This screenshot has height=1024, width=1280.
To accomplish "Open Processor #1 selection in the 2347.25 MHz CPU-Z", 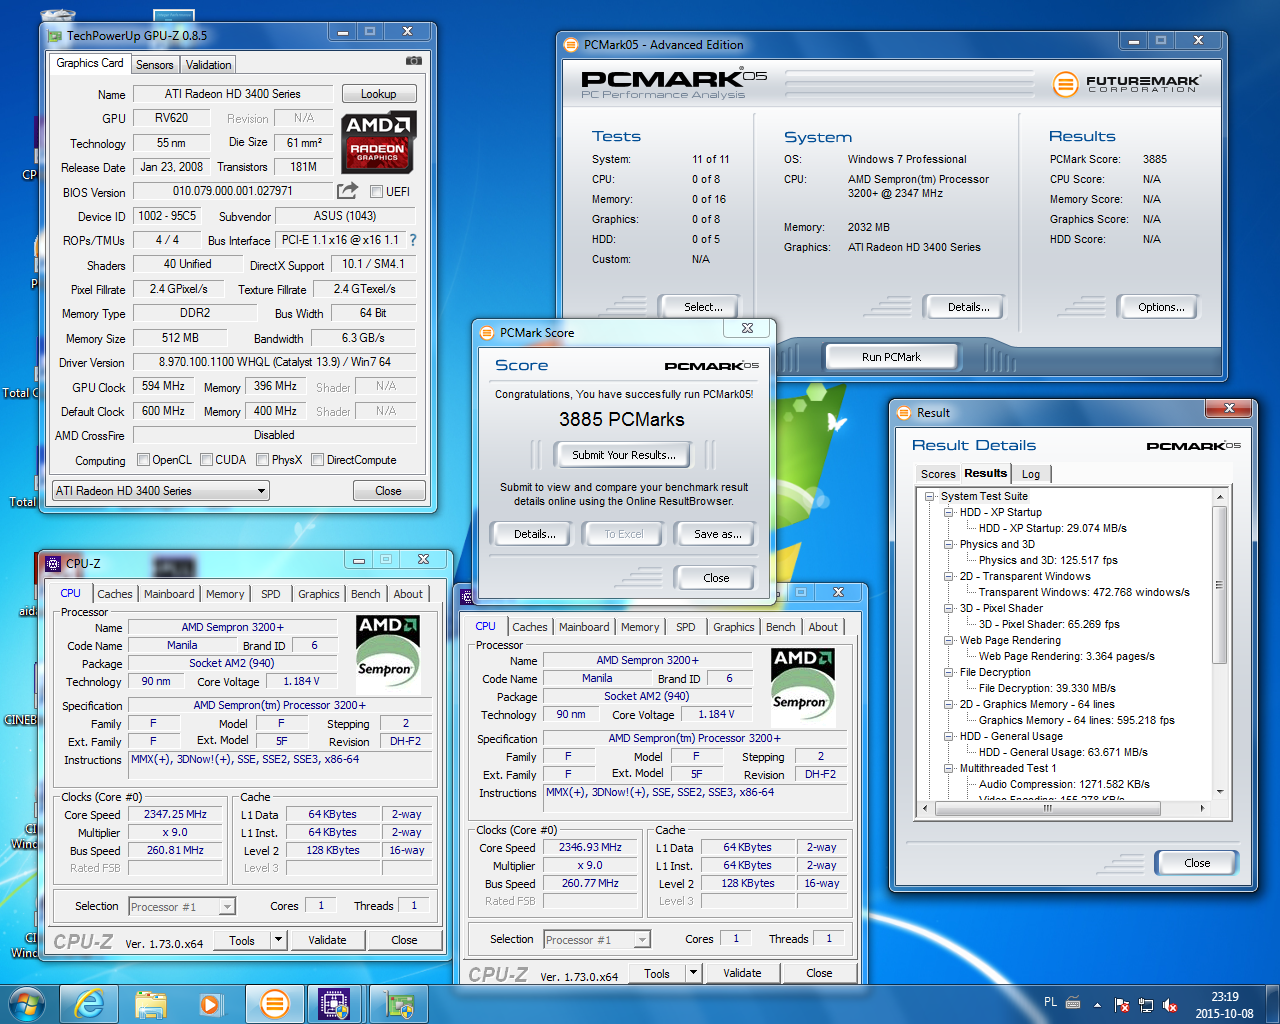I will (x=182, y=907).
